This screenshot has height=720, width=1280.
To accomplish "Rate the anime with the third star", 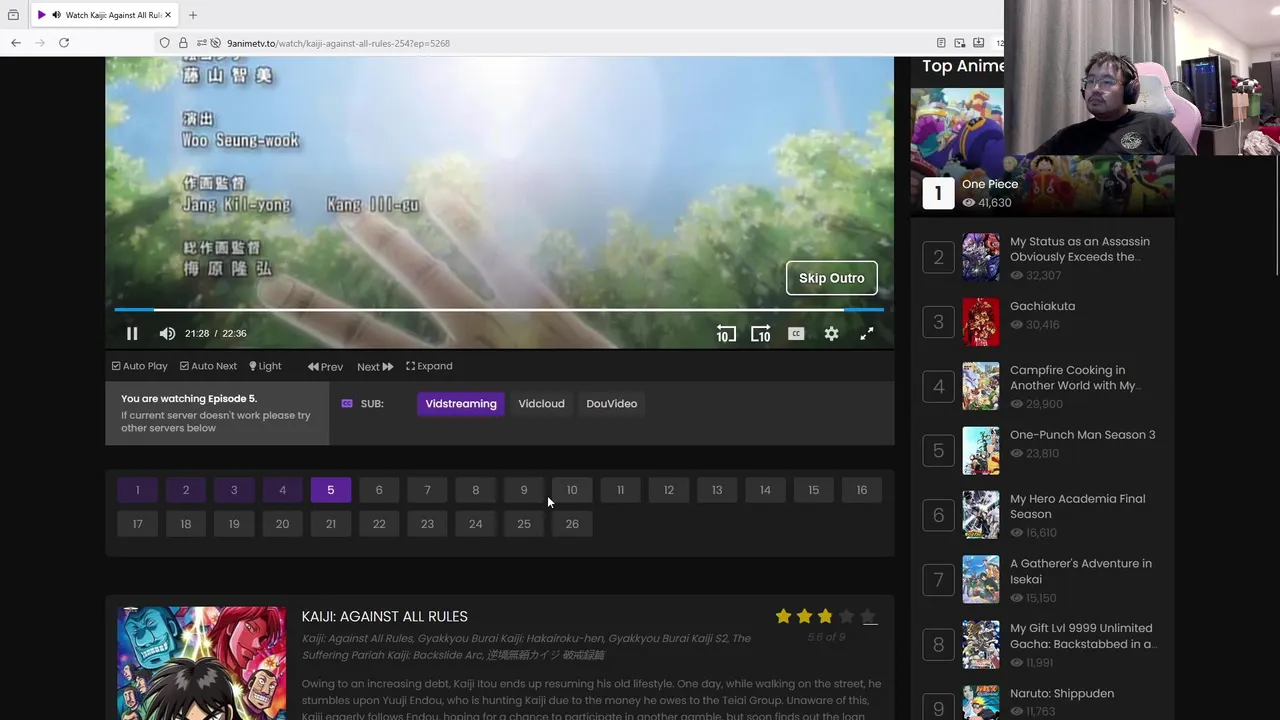I will [825, 617].
